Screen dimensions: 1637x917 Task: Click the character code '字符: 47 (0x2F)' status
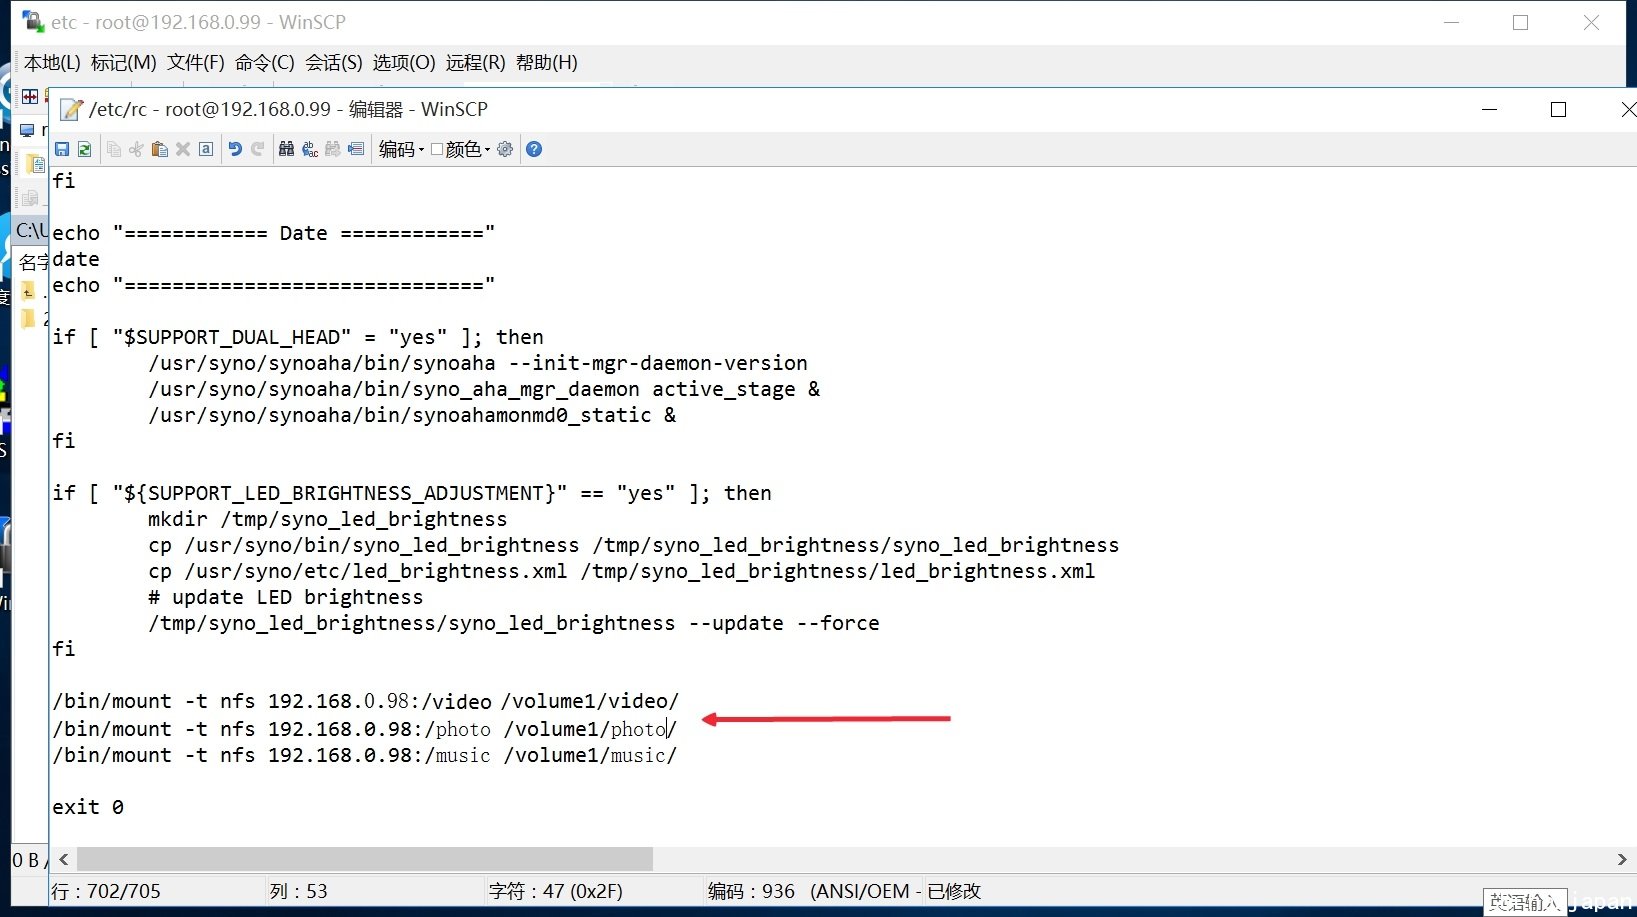tap(556, 891)
